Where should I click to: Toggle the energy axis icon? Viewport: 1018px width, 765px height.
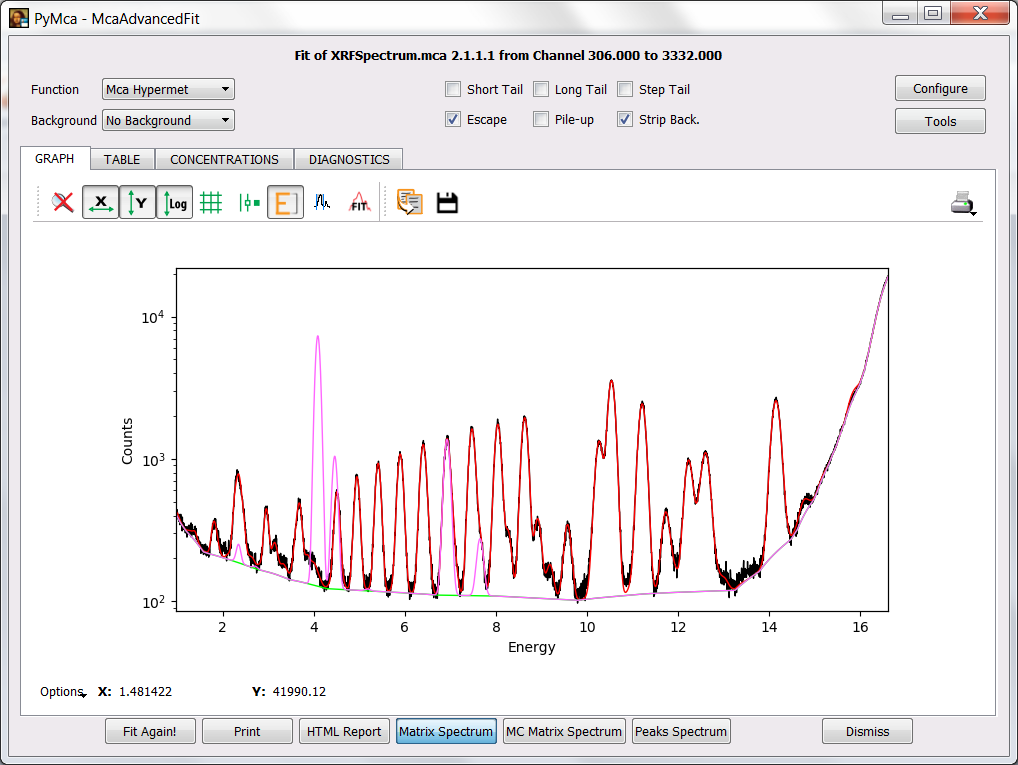pos(285,203)
